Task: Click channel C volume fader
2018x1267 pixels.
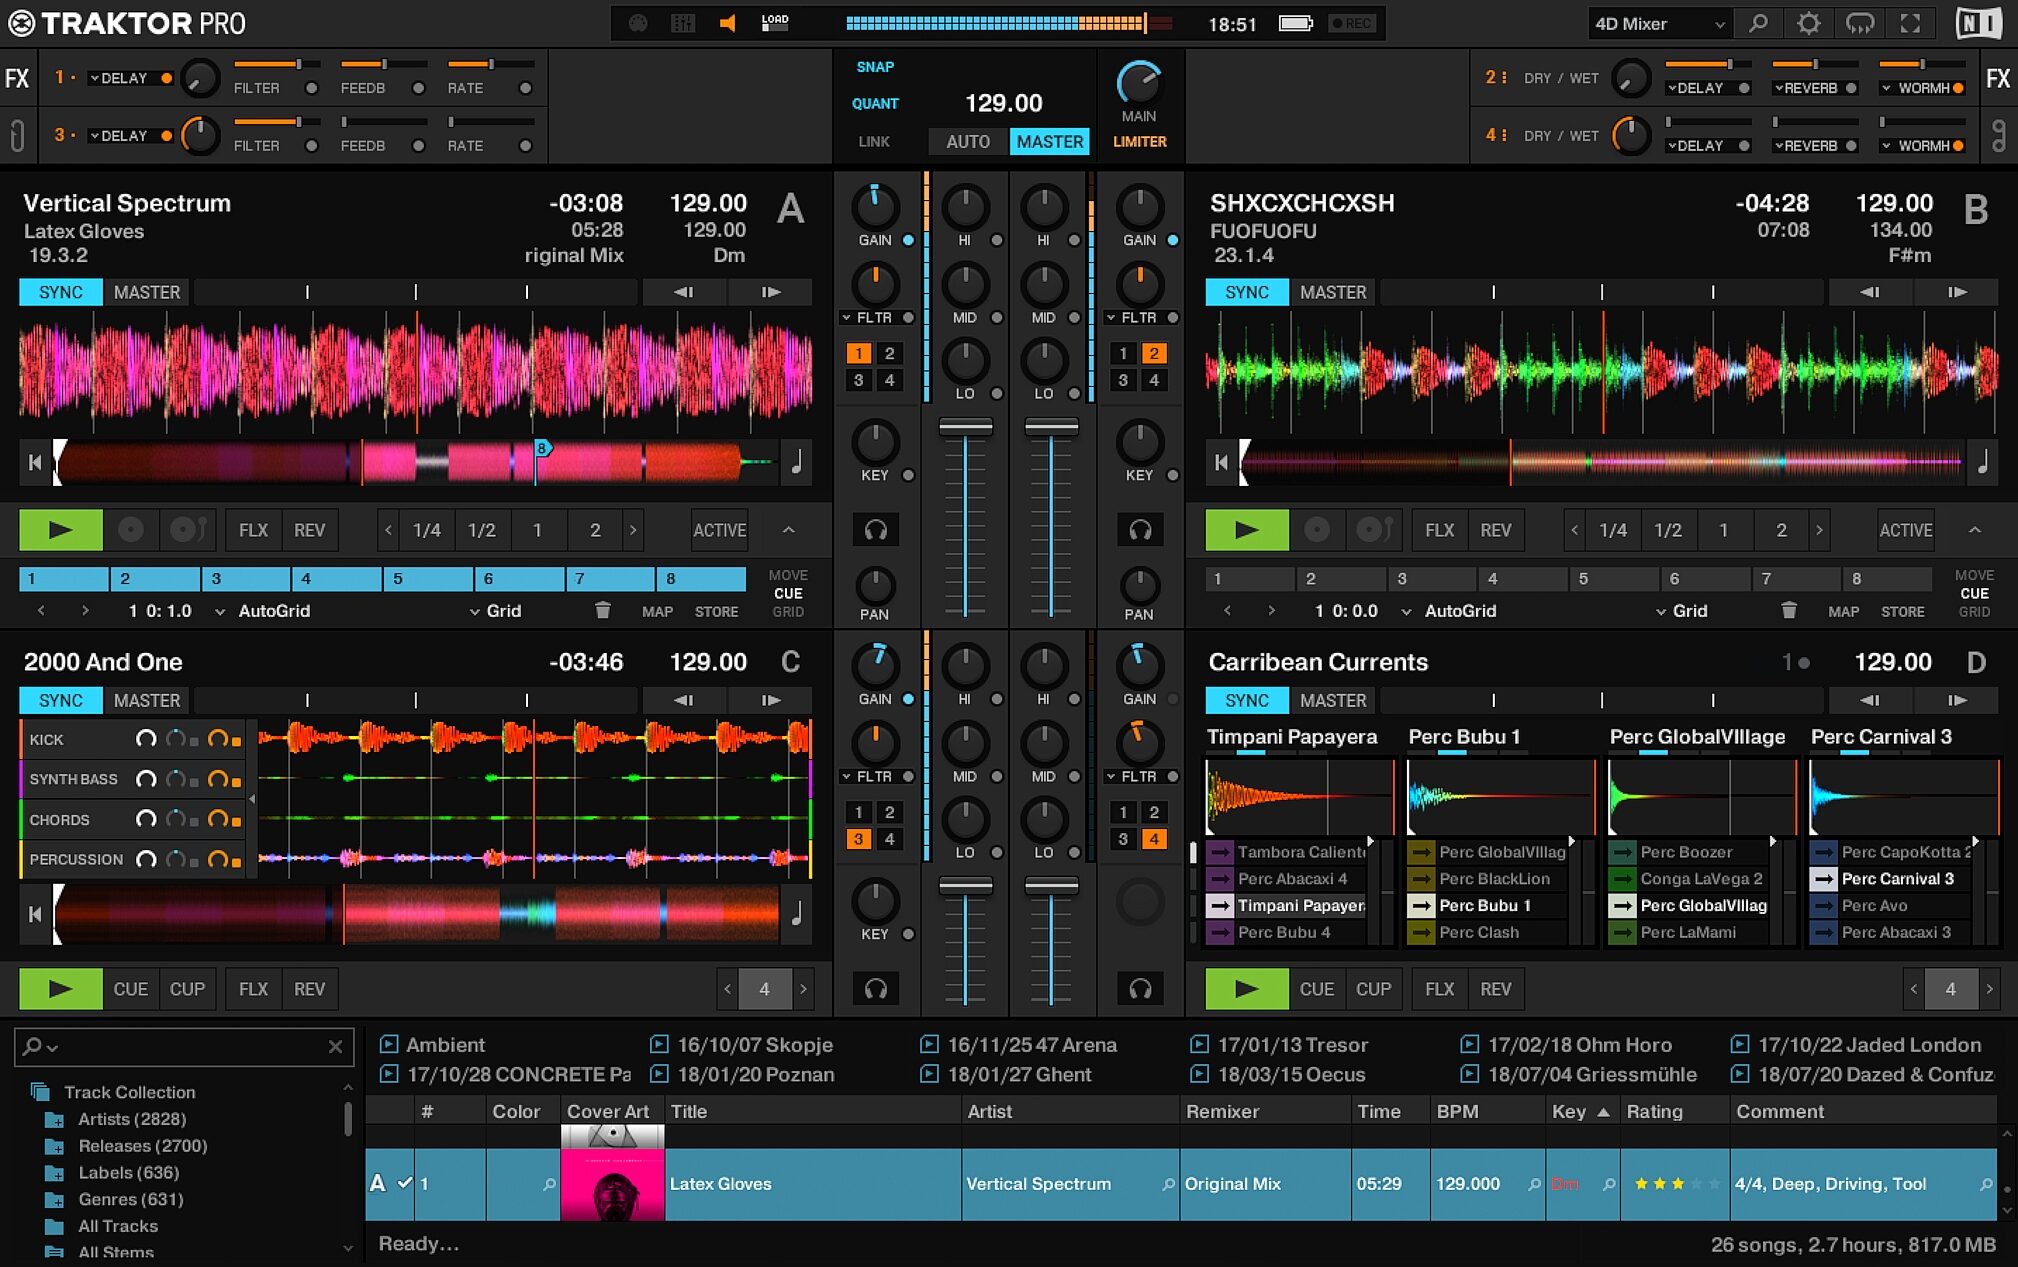Action: 965,887
